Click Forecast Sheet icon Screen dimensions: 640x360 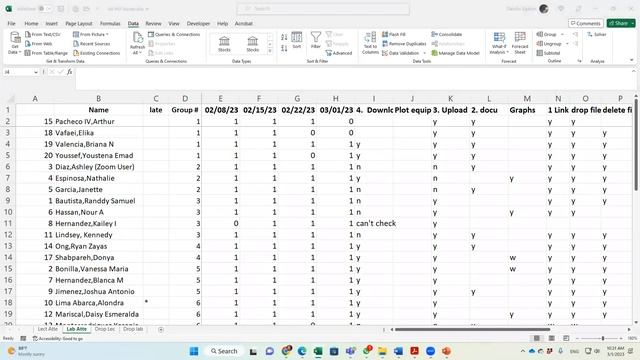(520, 43)
